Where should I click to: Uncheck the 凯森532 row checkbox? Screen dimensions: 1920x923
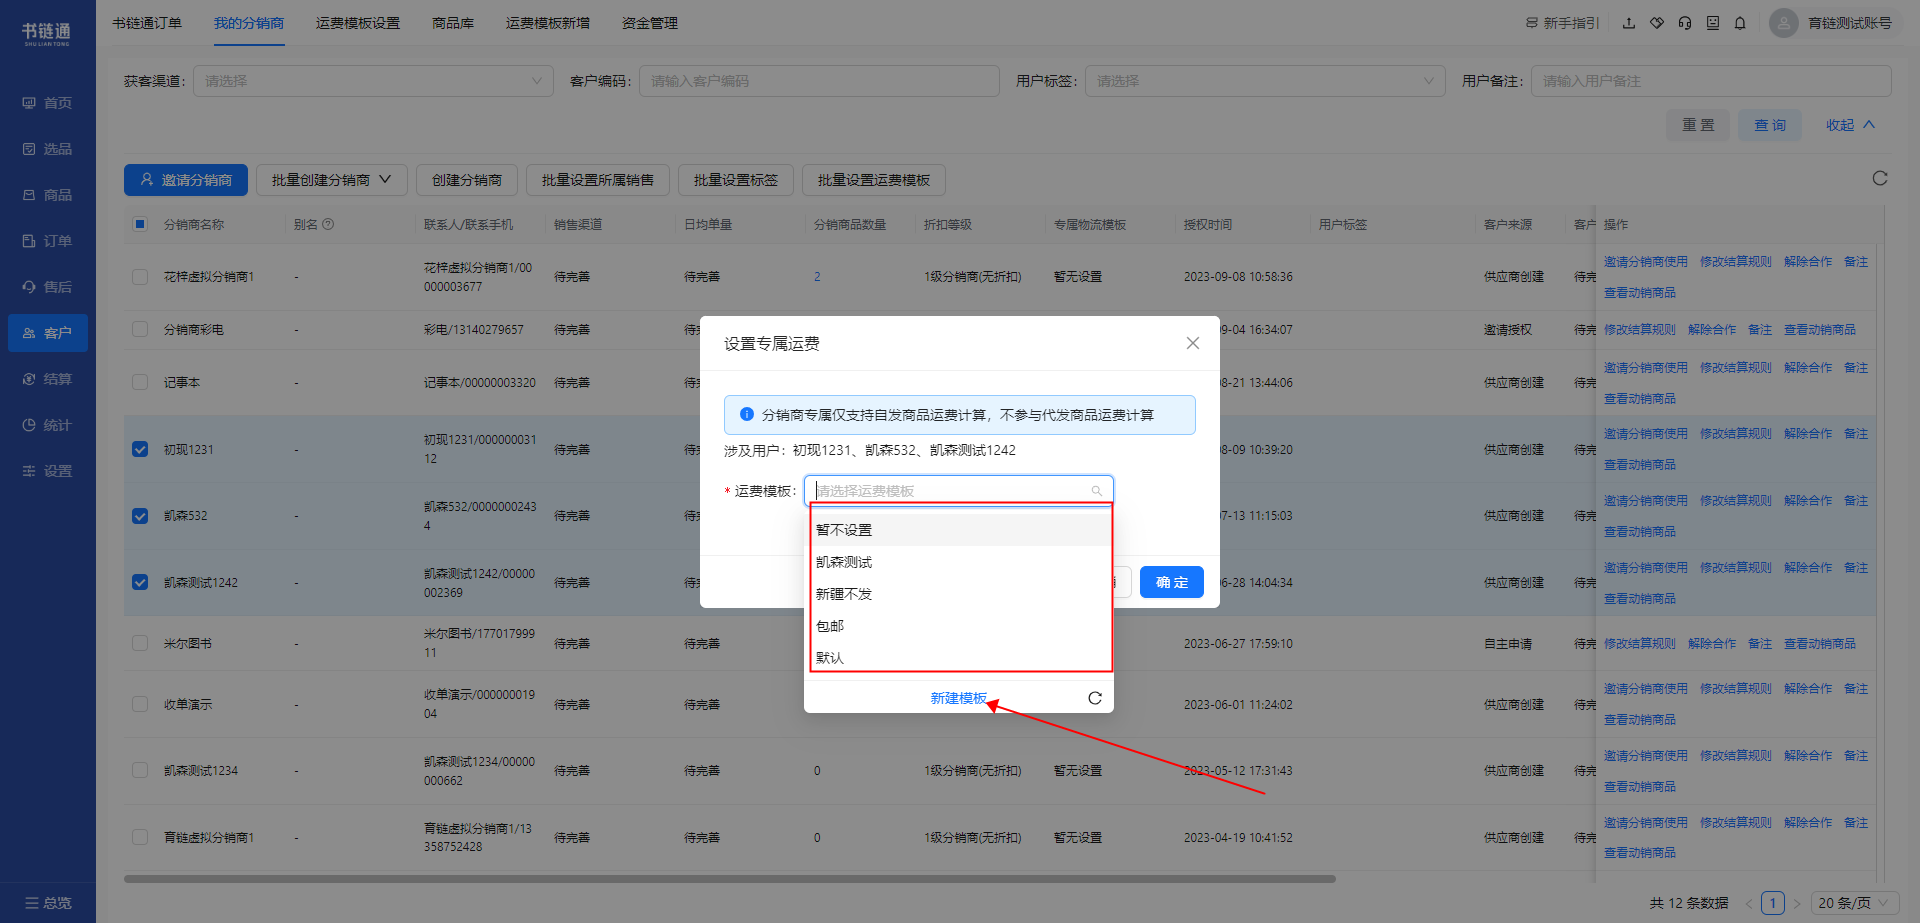[x=140, y=516]
